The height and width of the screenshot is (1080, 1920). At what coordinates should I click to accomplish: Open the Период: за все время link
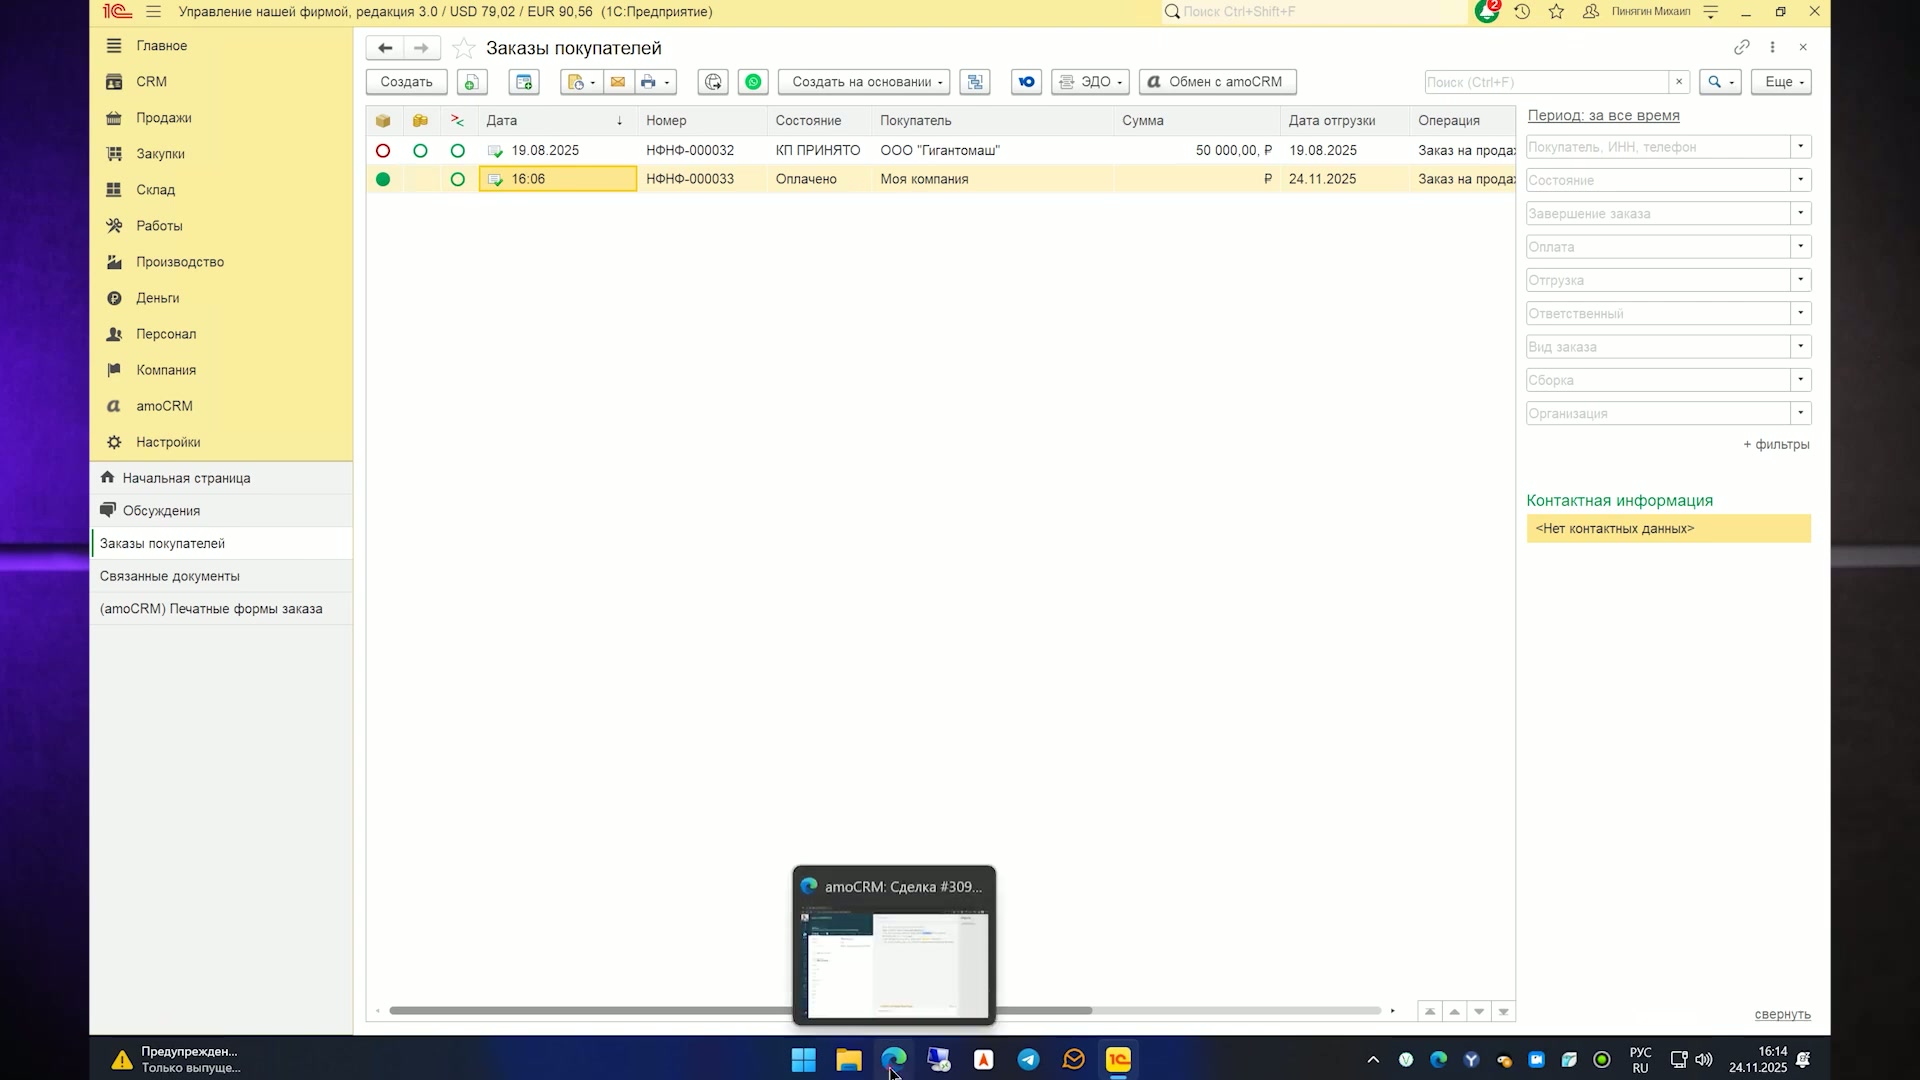click(x=1603, y=115)
